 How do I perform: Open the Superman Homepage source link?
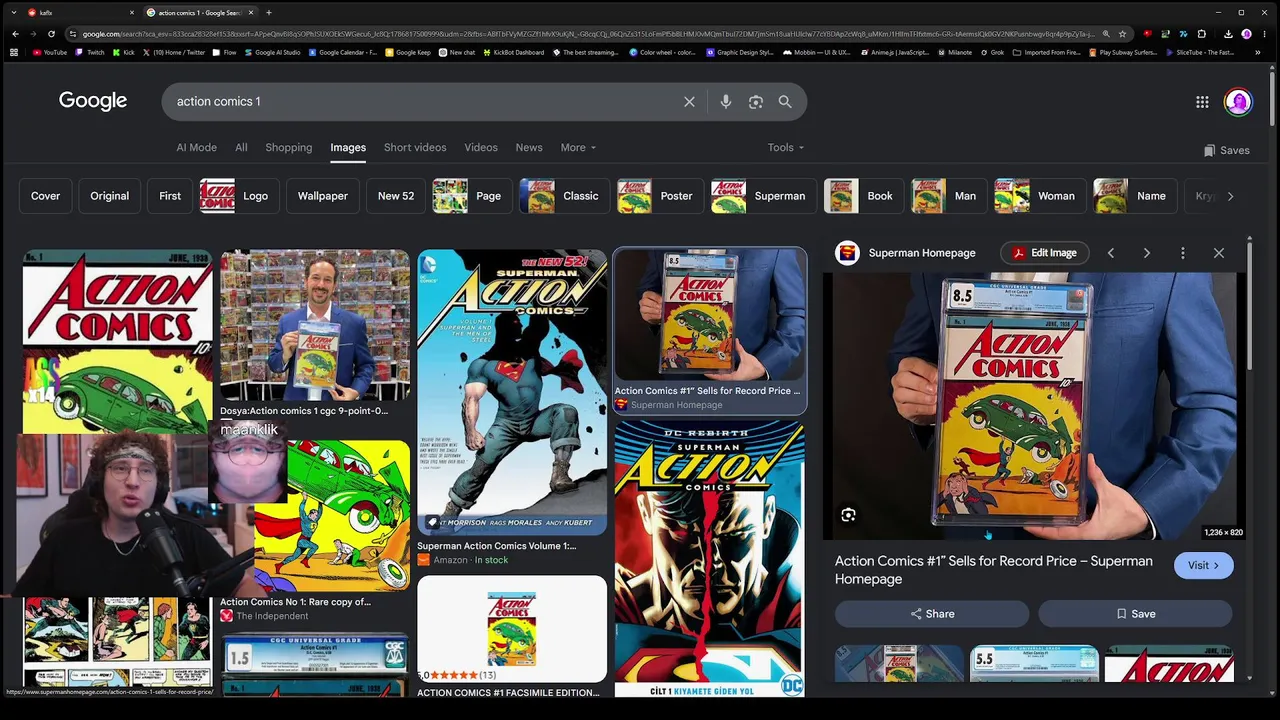pyautogui.click(x=906, y=253)
